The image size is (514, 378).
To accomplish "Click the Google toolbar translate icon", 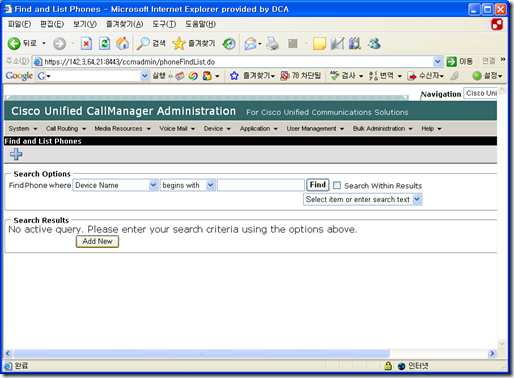I will [x=373, y=76].
